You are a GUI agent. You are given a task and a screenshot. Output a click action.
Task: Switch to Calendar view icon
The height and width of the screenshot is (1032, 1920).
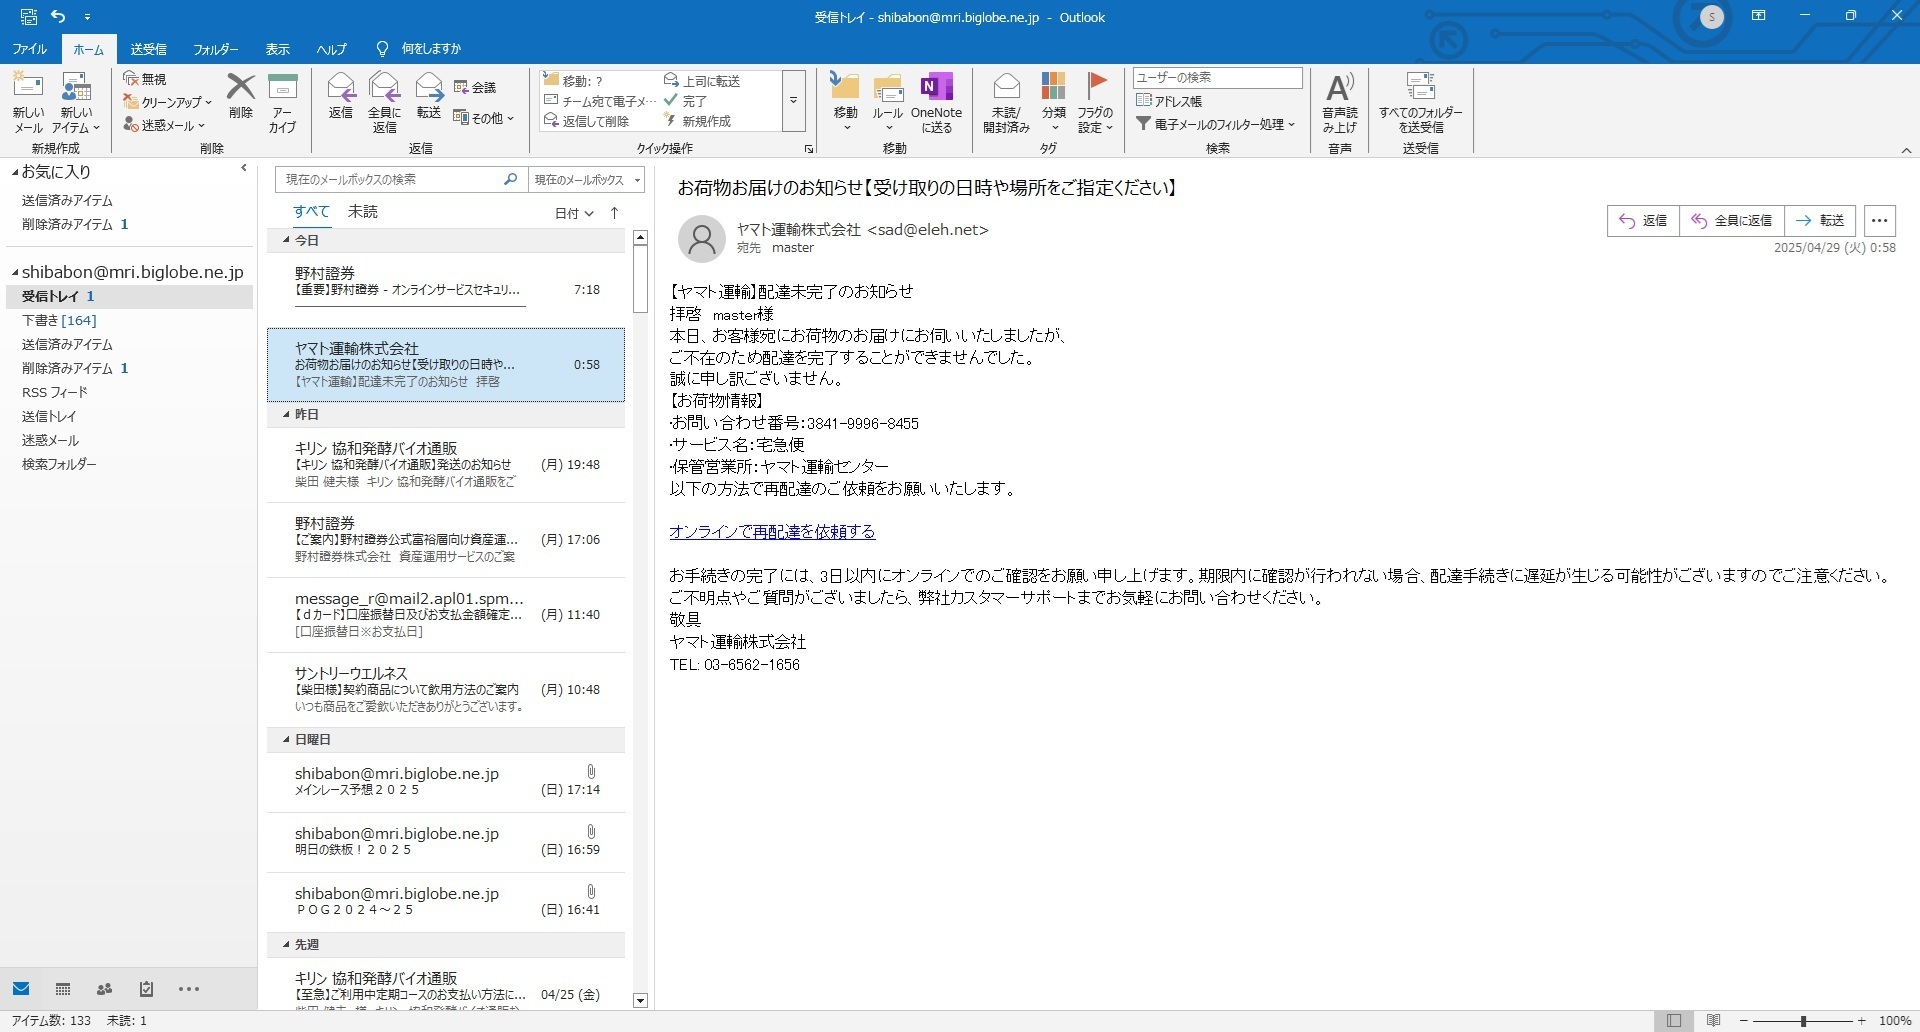(x=63, y=989)
